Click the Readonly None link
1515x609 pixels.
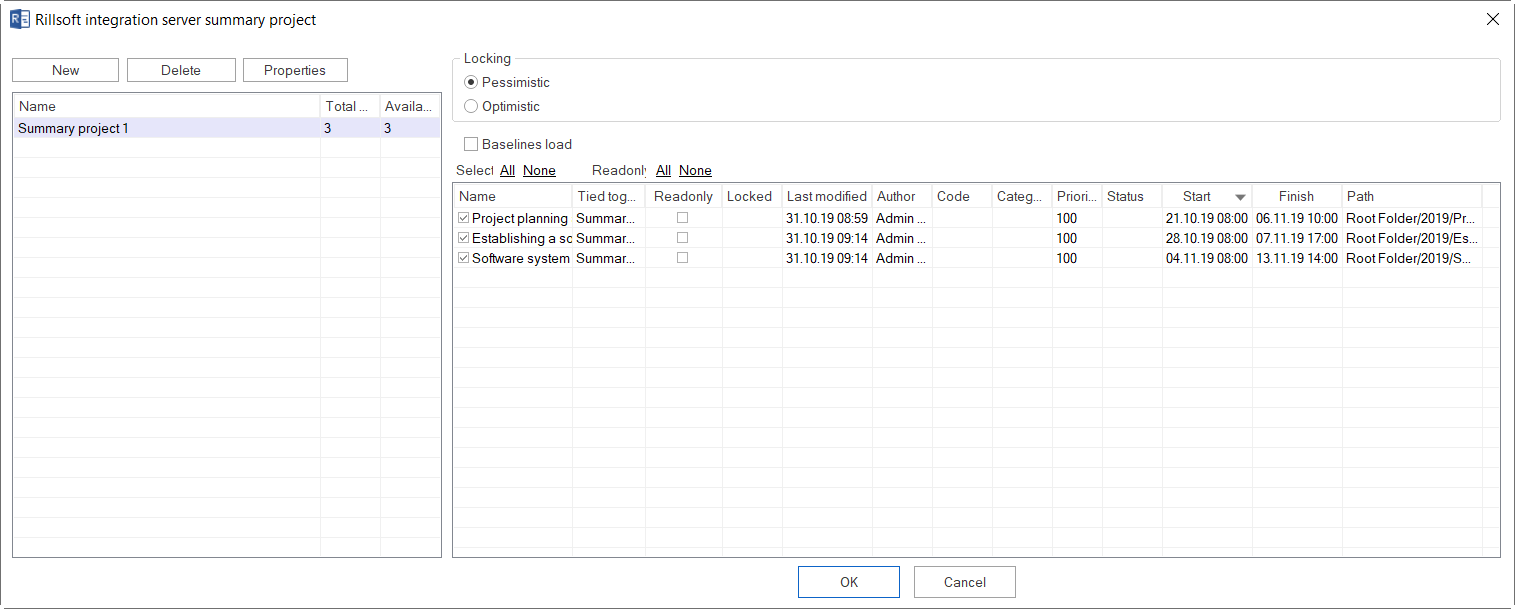pos(695,170)
